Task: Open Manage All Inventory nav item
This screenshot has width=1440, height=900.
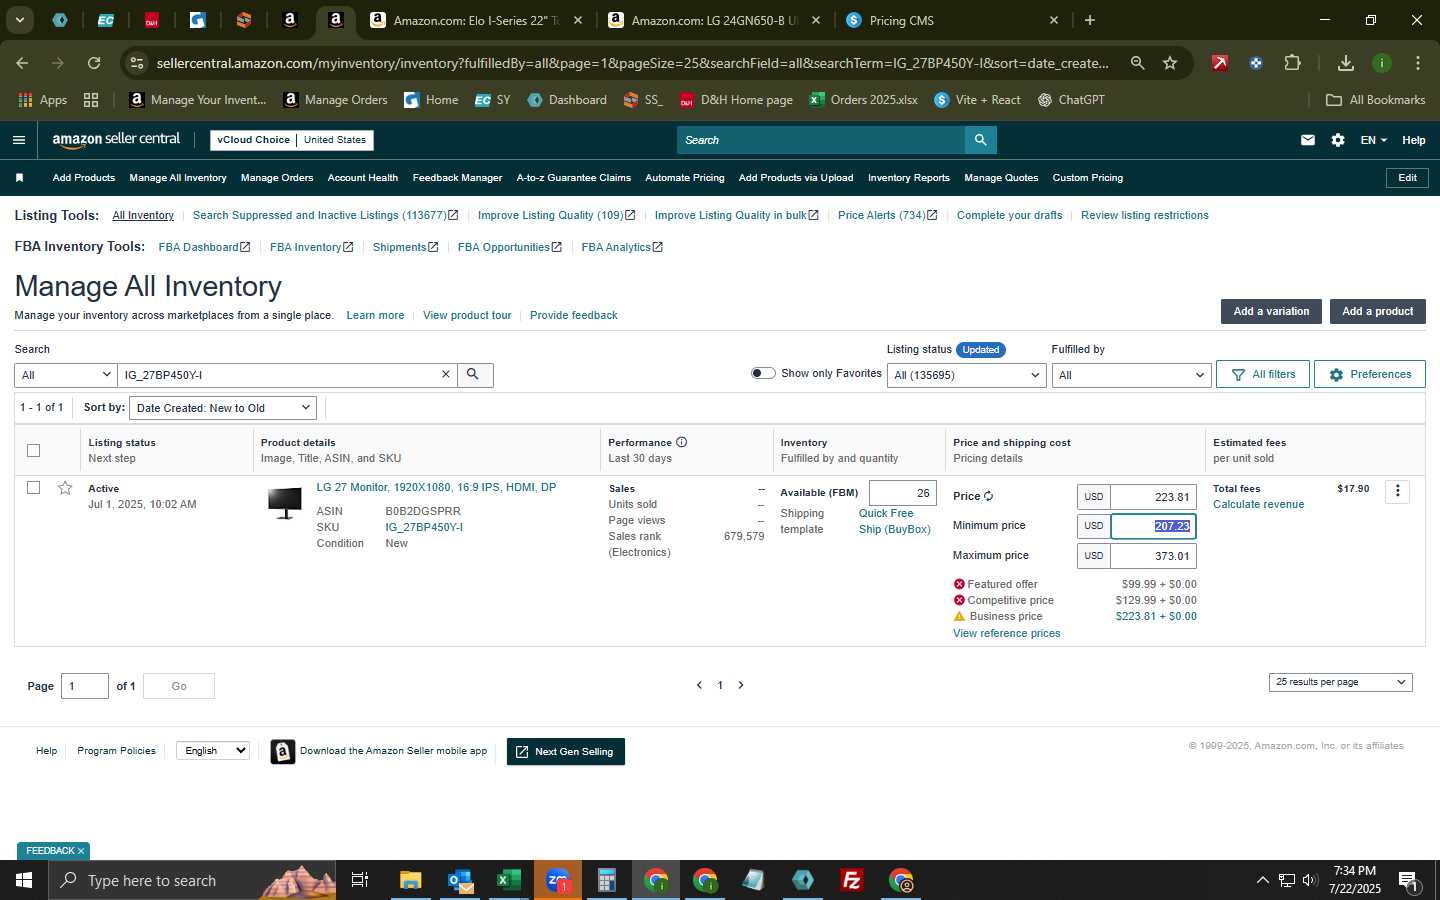Action: [178, 178]
